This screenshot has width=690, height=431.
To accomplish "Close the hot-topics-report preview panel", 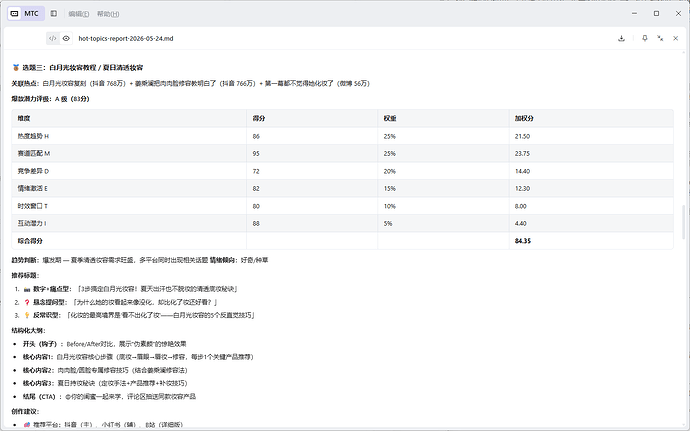I will click(x=675, y=38).
